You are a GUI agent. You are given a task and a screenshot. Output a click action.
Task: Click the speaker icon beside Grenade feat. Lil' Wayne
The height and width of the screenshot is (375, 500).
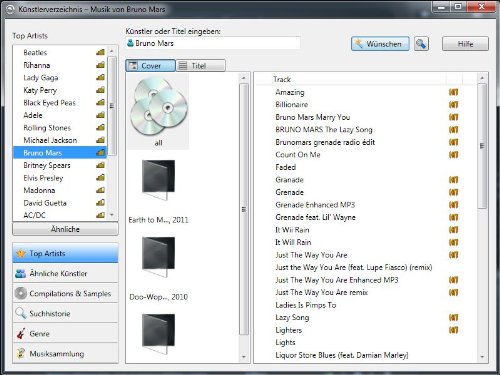click(453, 217)
